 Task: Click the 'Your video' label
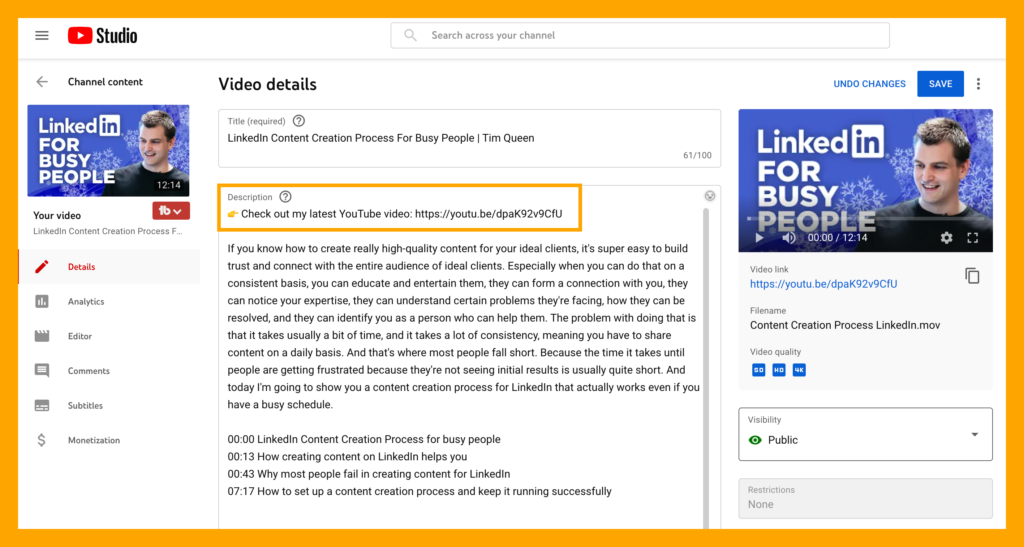tap(57, 215)
